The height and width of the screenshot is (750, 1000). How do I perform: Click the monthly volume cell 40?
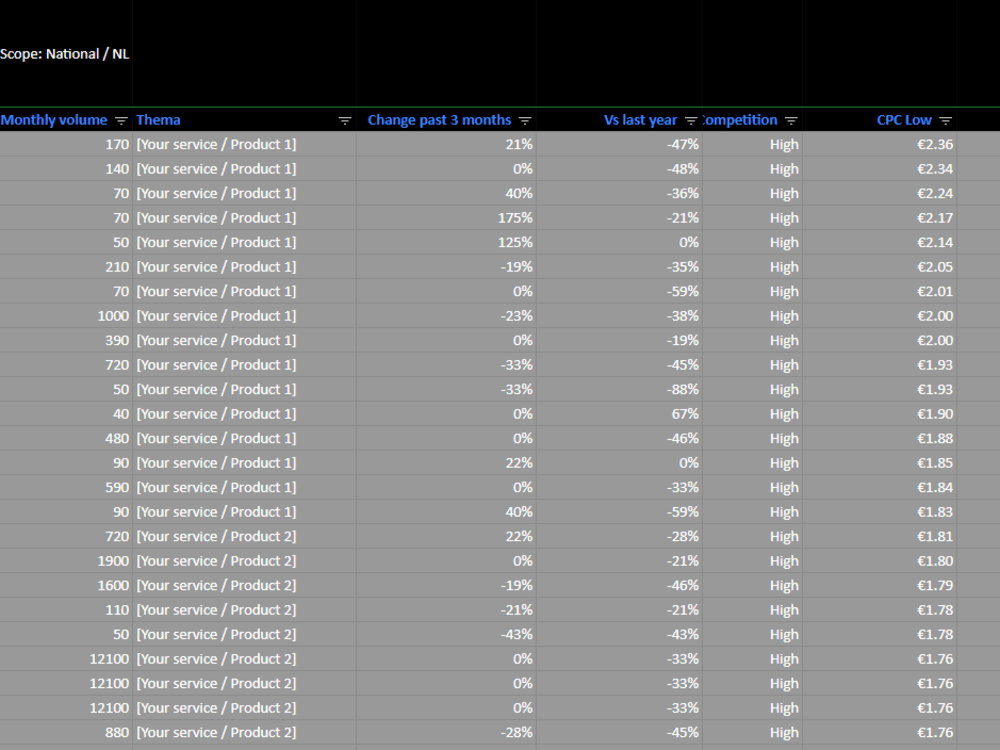coord(66,414)
